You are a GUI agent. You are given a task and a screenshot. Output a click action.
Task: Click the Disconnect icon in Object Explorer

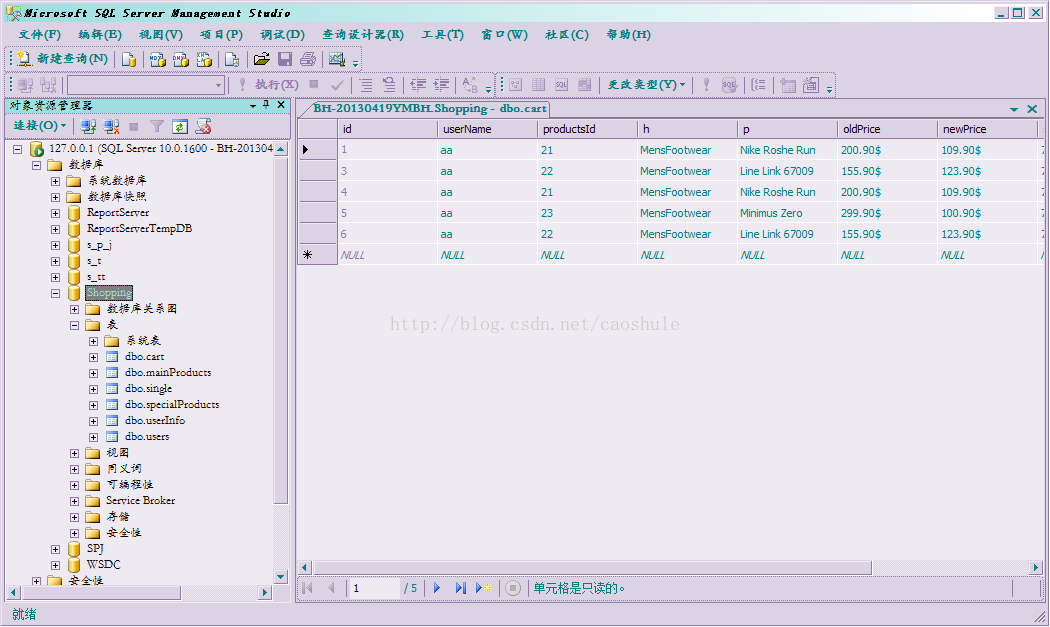[x=111, y=126]
